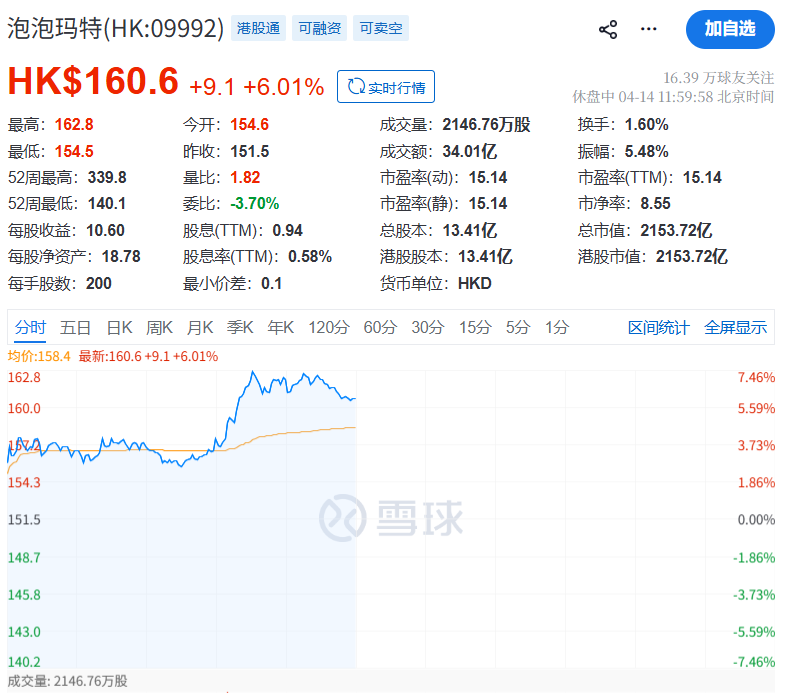Click the 港股通 tag
Image resolution: width=786 pixels, height=693 pixels.
[x=258, y=28]
